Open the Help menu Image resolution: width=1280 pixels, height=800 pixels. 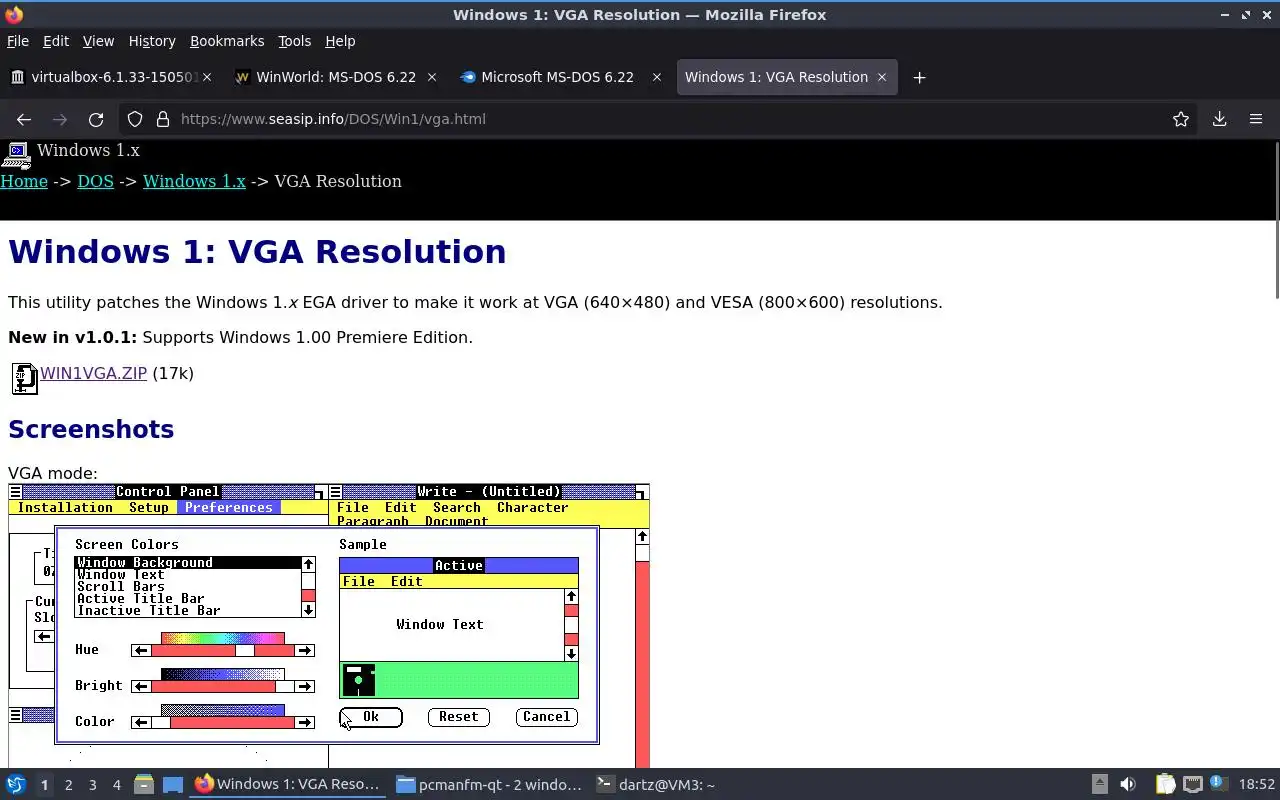tap(340, 41)
